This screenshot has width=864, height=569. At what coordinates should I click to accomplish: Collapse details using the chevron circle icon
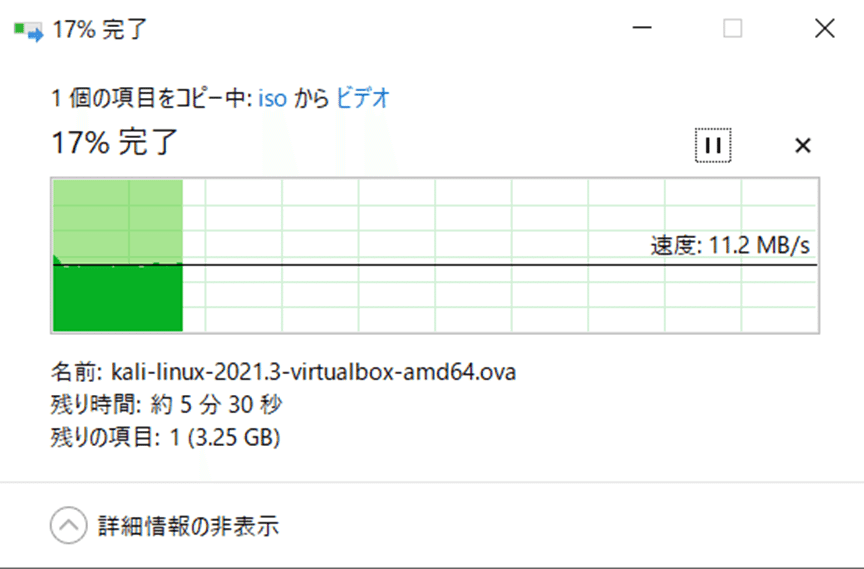click(x=69, y=525)
